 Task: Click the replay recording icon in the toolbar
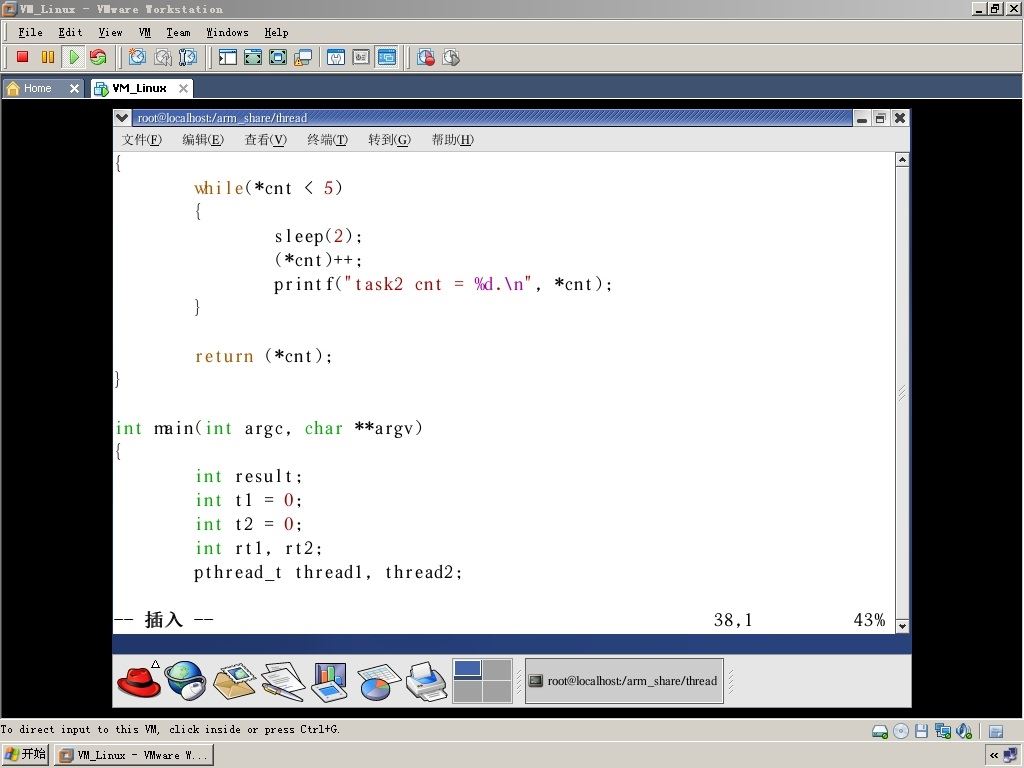tap(451, 57)
